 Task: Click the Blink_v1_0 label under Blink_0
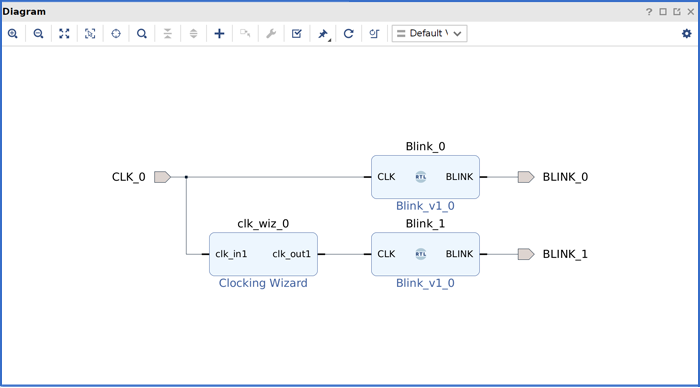425,206
